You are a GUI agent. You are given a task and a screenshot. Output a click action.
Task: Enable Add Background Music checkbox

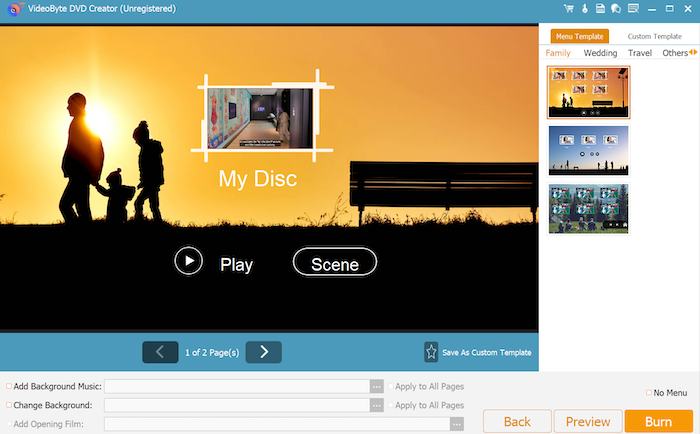pos(9,386)
